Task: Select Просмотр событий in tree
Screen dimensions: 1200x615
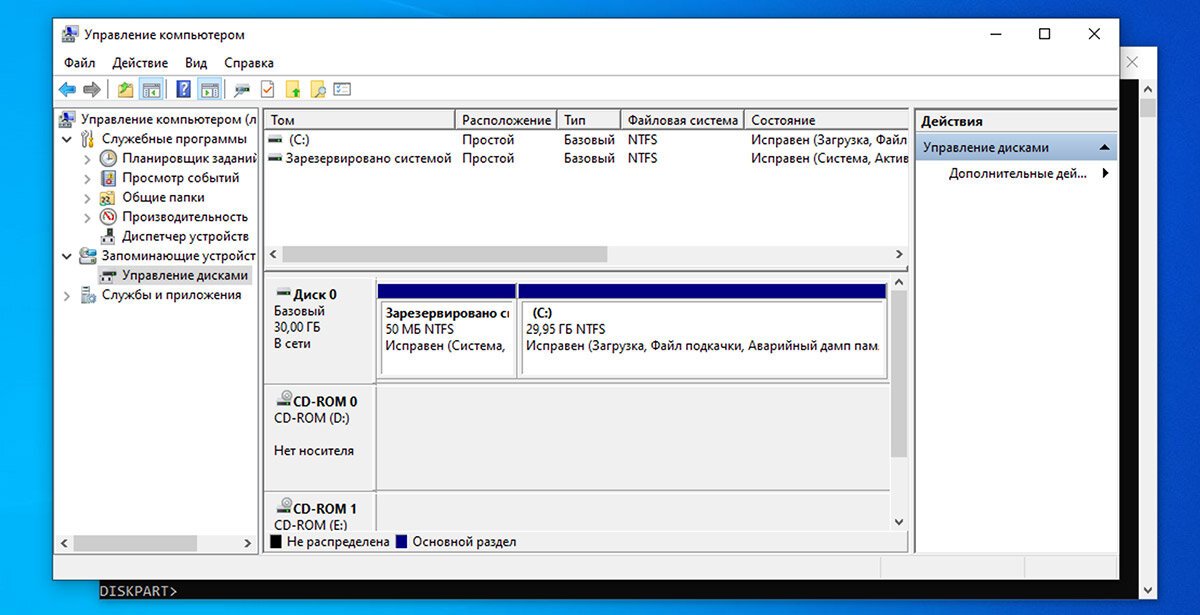Action: tap(181, 178)
